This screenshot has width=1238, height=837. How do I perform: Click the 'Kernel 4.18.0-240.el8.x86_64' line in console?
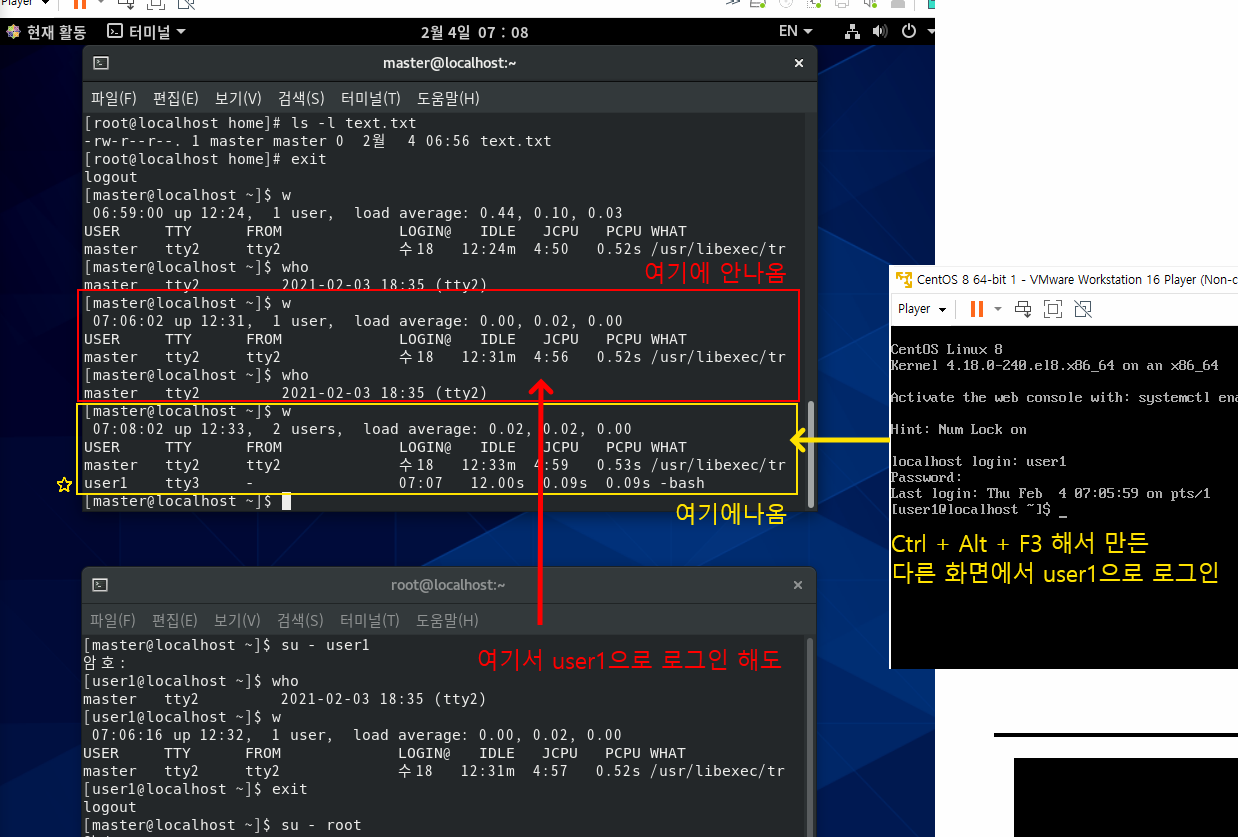pos(1054,366)
